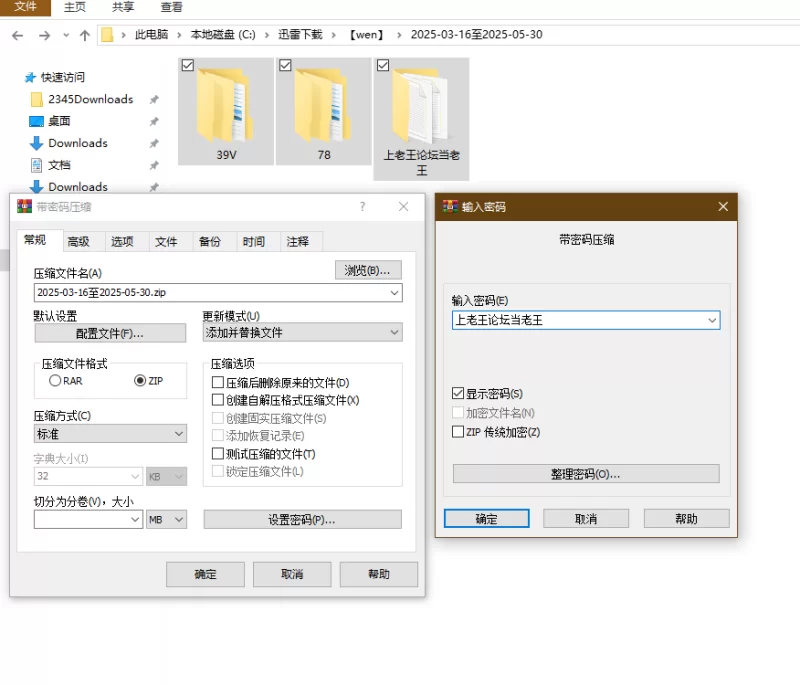Viewport: 800px width, 685px height.
Task: Open the 39V folder icon
Action: pyautogui.click(x=226, y=104)
